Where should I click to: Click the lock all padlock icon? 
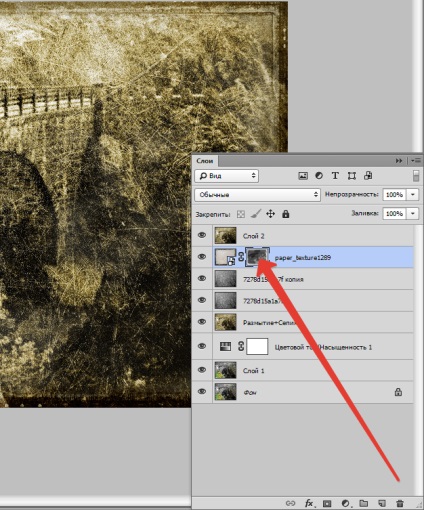point(286,214)
